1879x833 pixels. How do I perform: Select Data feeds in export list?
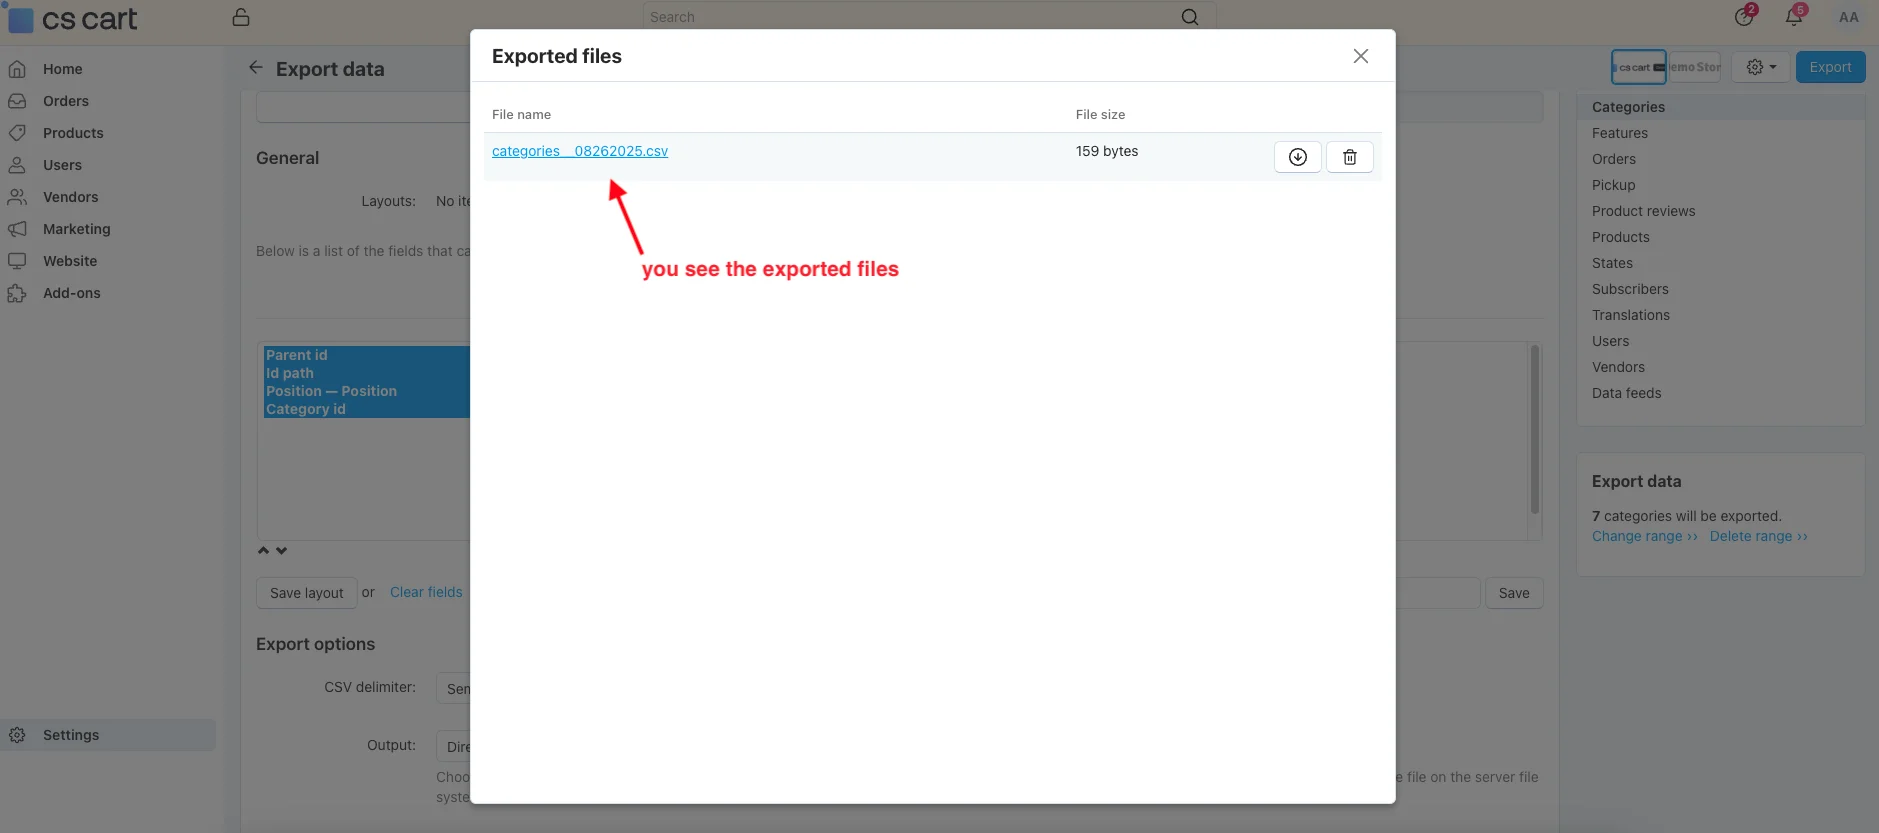pyautogui.click(x=1626, y=393)
